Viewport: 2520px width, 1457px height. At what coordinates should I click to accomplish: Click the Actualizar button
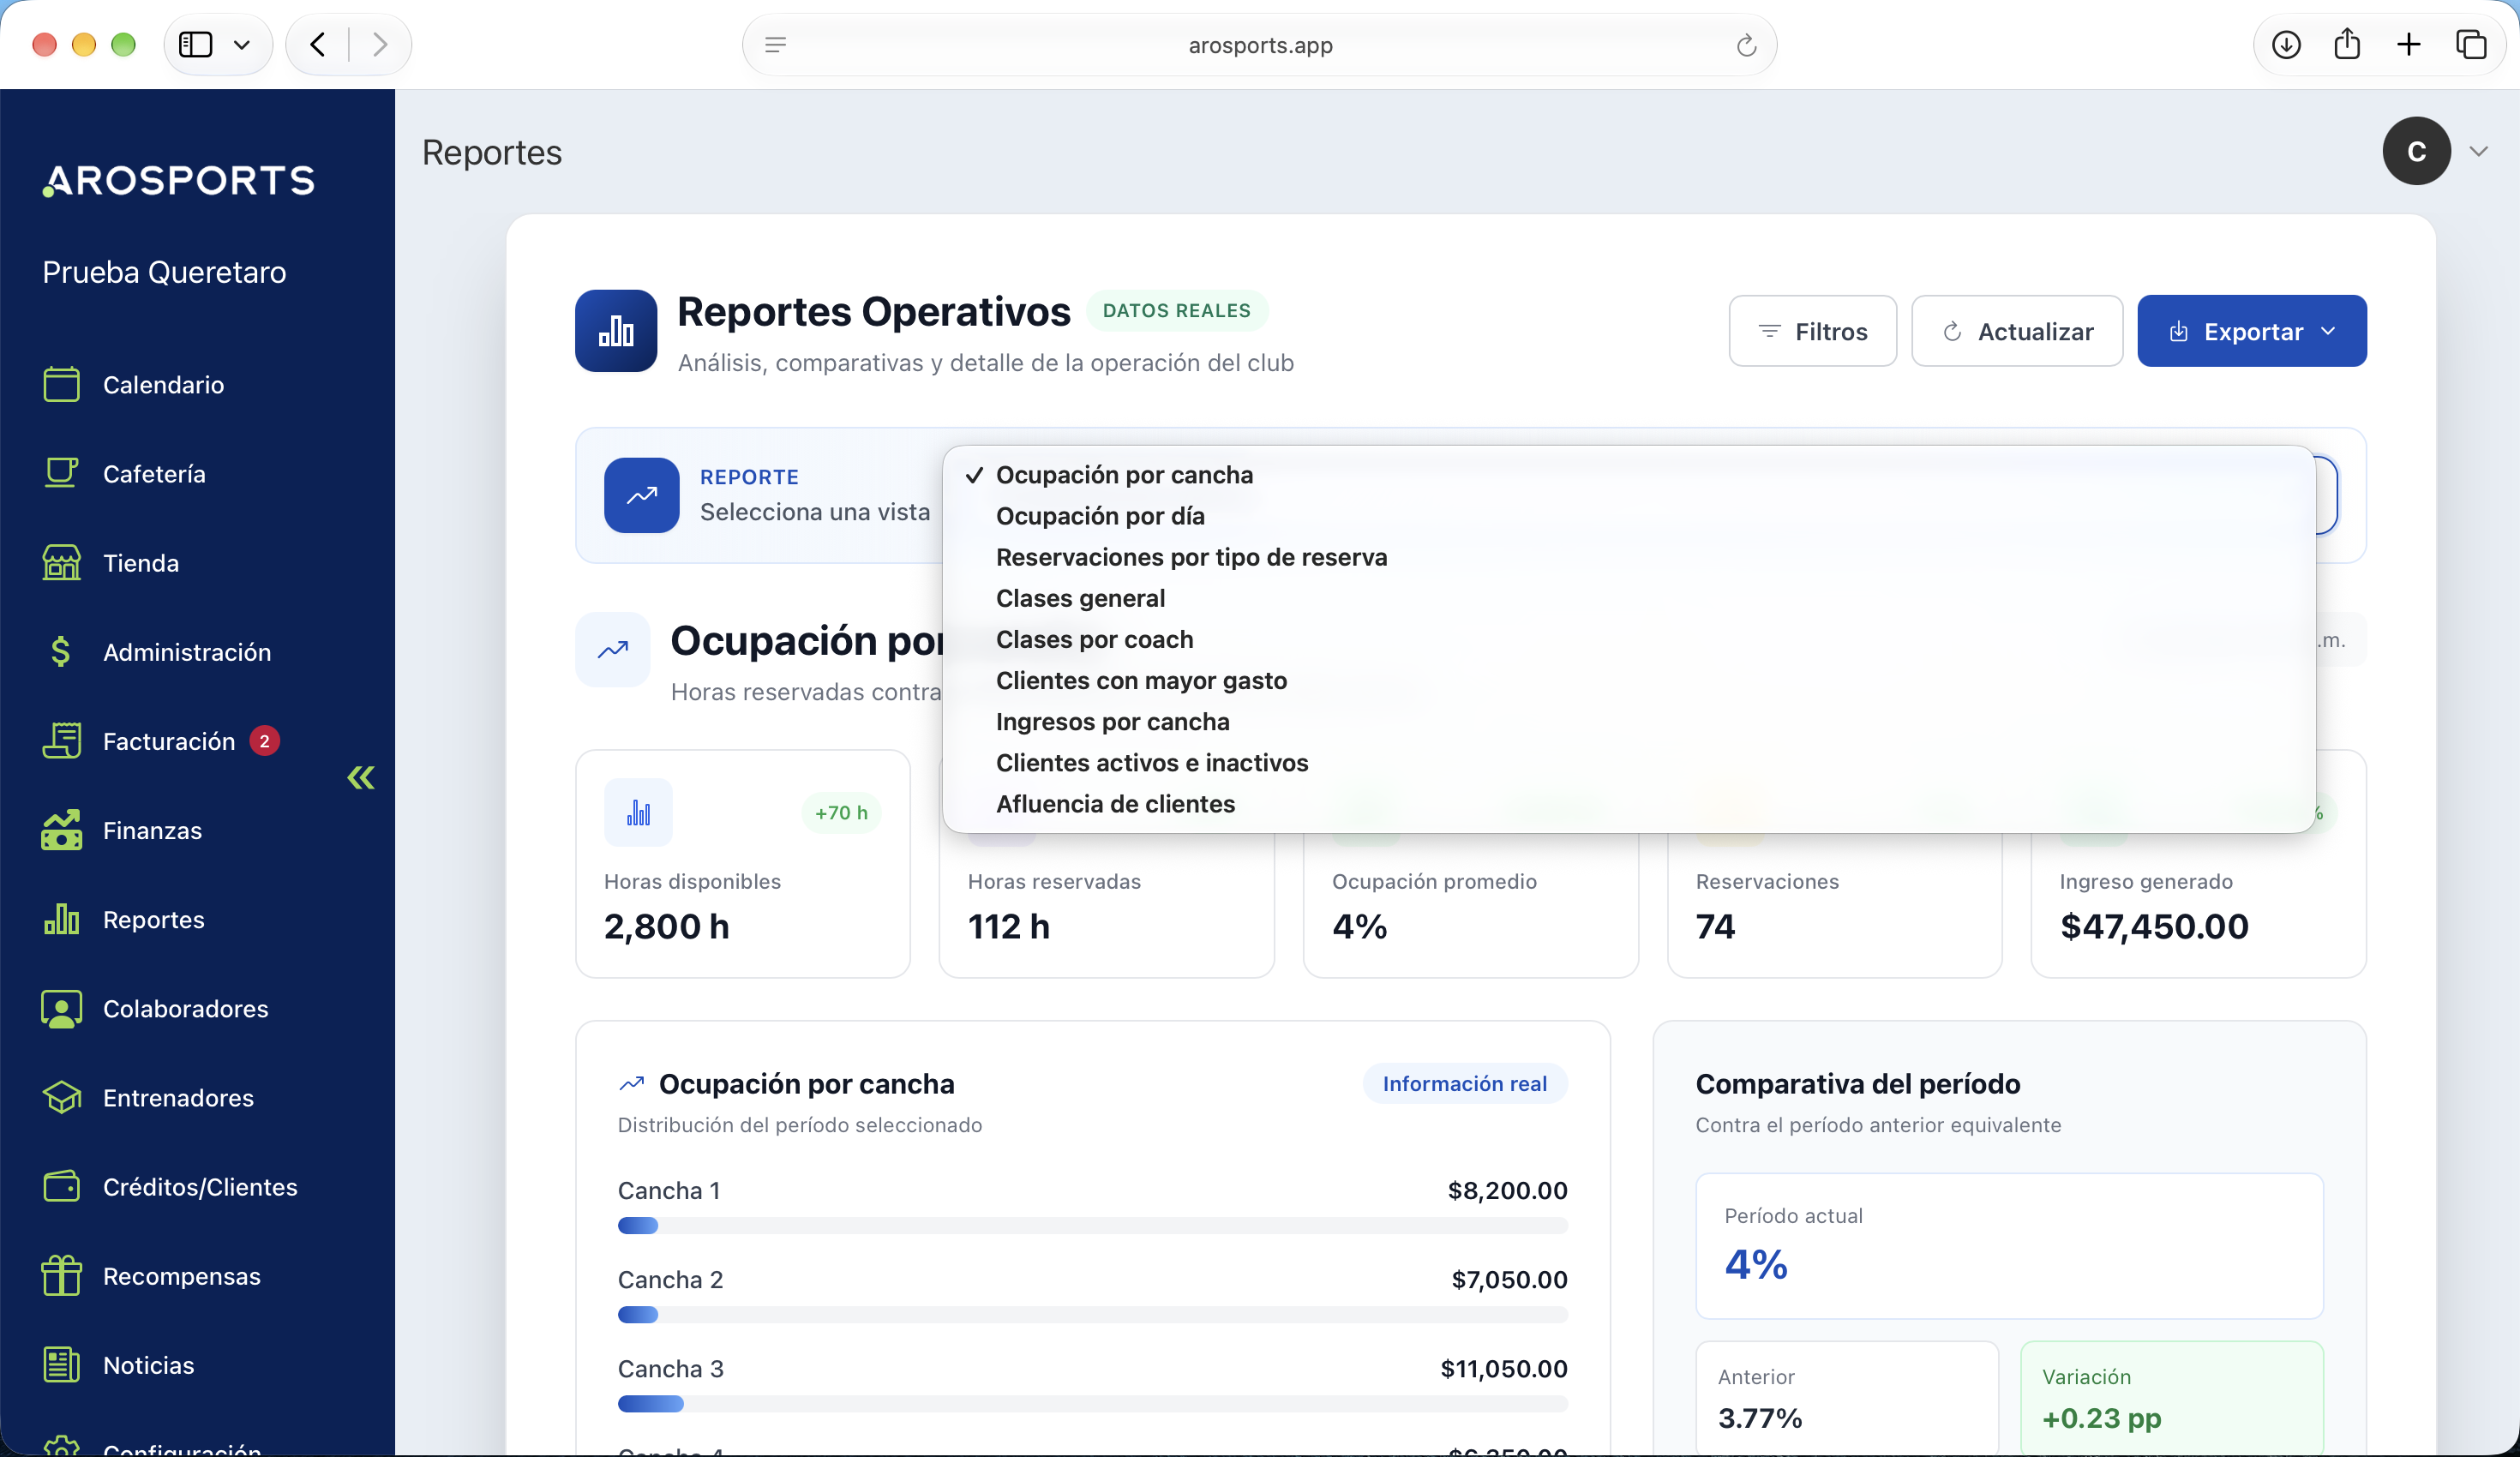[2016, 331]
